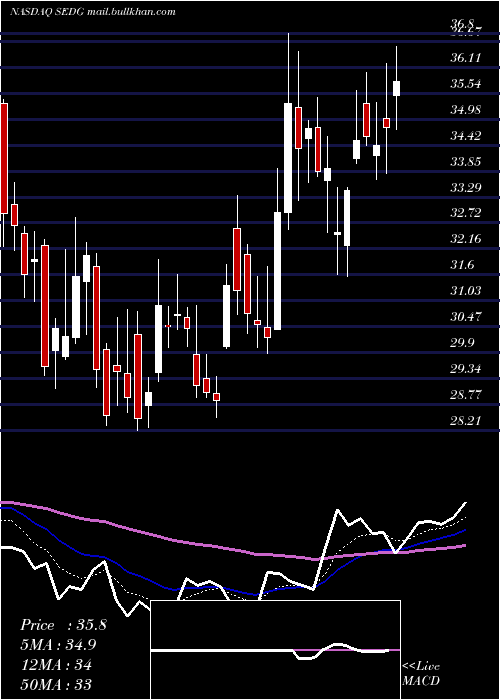Image resolution: width=500 pixels, height=700 pixels.
Task: Select the 33.29 price axis label
Action: pos(466,187)
